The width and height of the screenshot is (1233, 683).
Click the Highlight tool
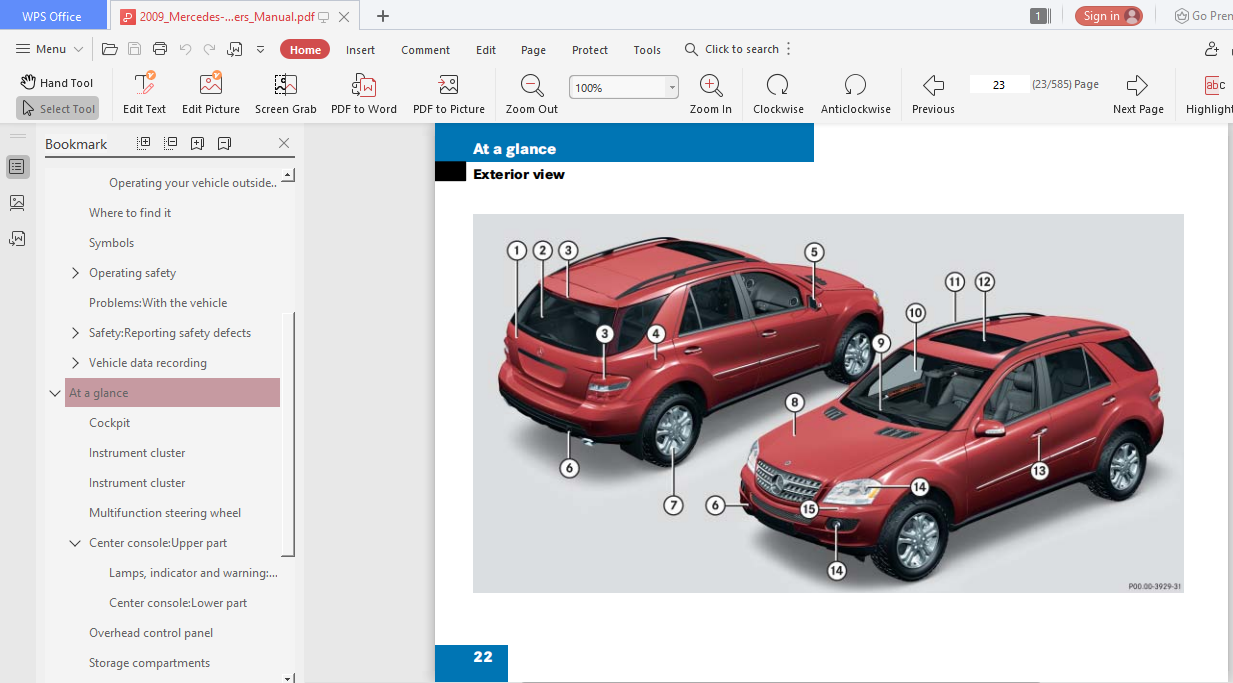1208,93
